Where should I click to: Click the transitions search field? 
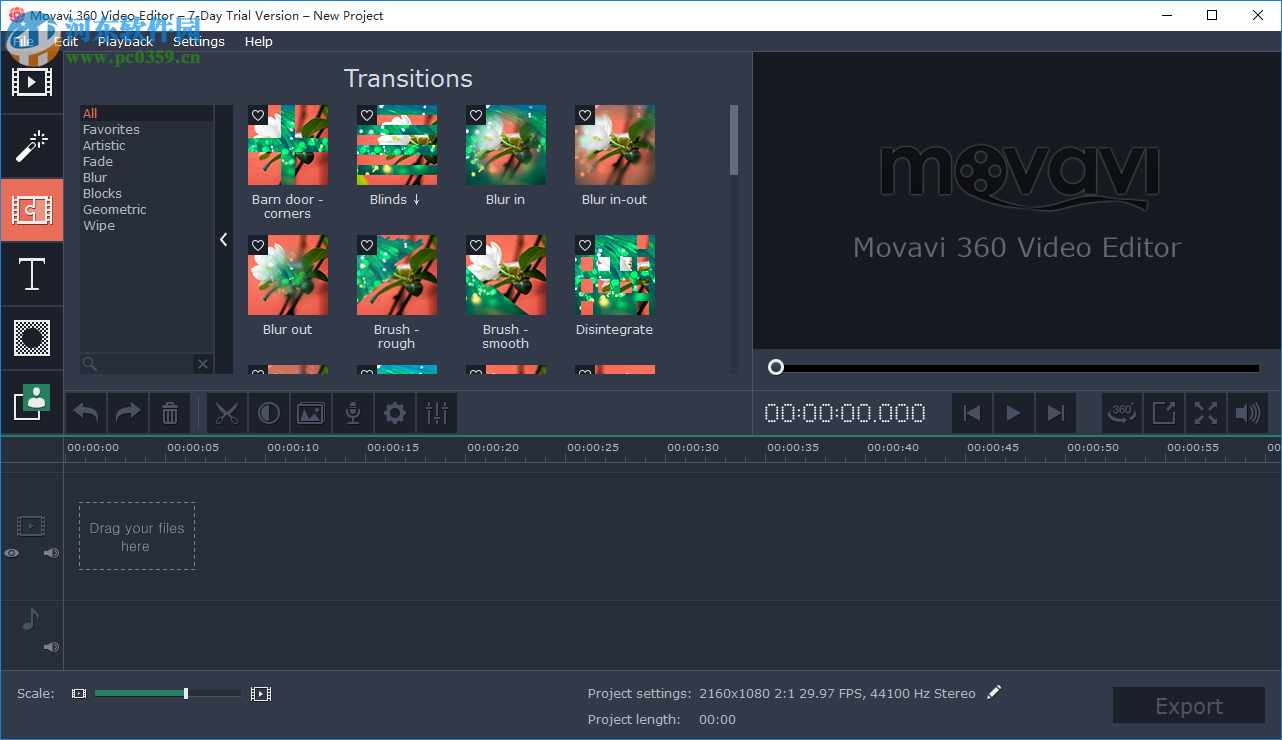click(140, 364)
